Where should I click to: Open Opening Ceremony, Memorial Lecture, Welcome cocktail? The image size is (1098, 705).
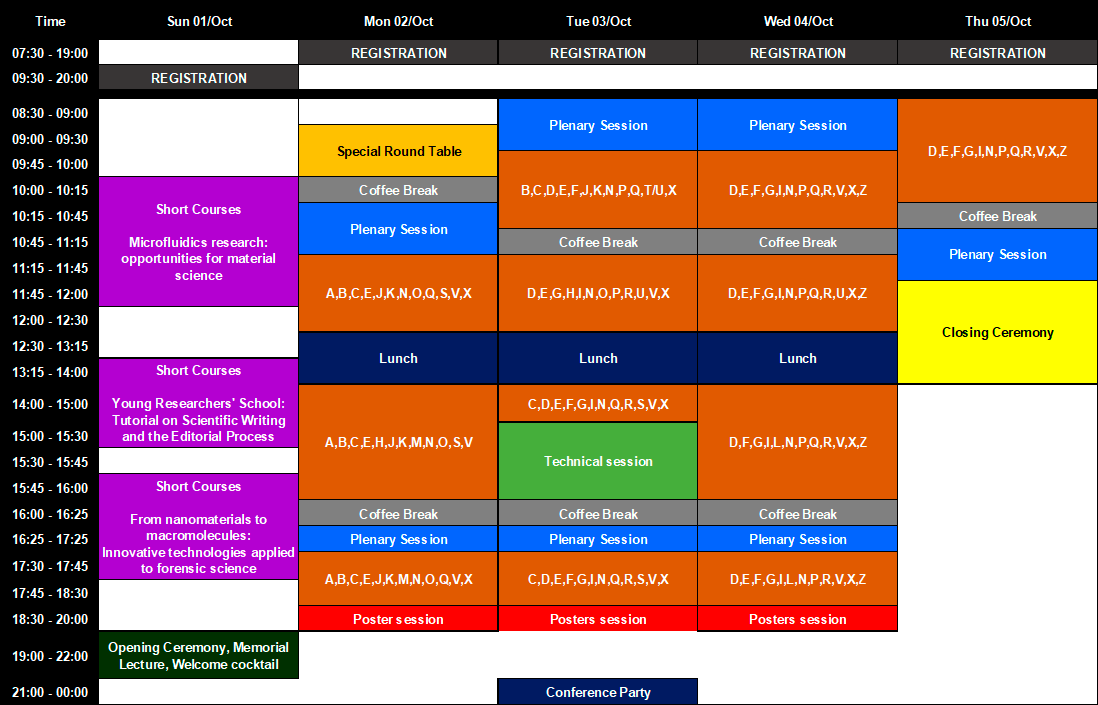coord(198,656)
